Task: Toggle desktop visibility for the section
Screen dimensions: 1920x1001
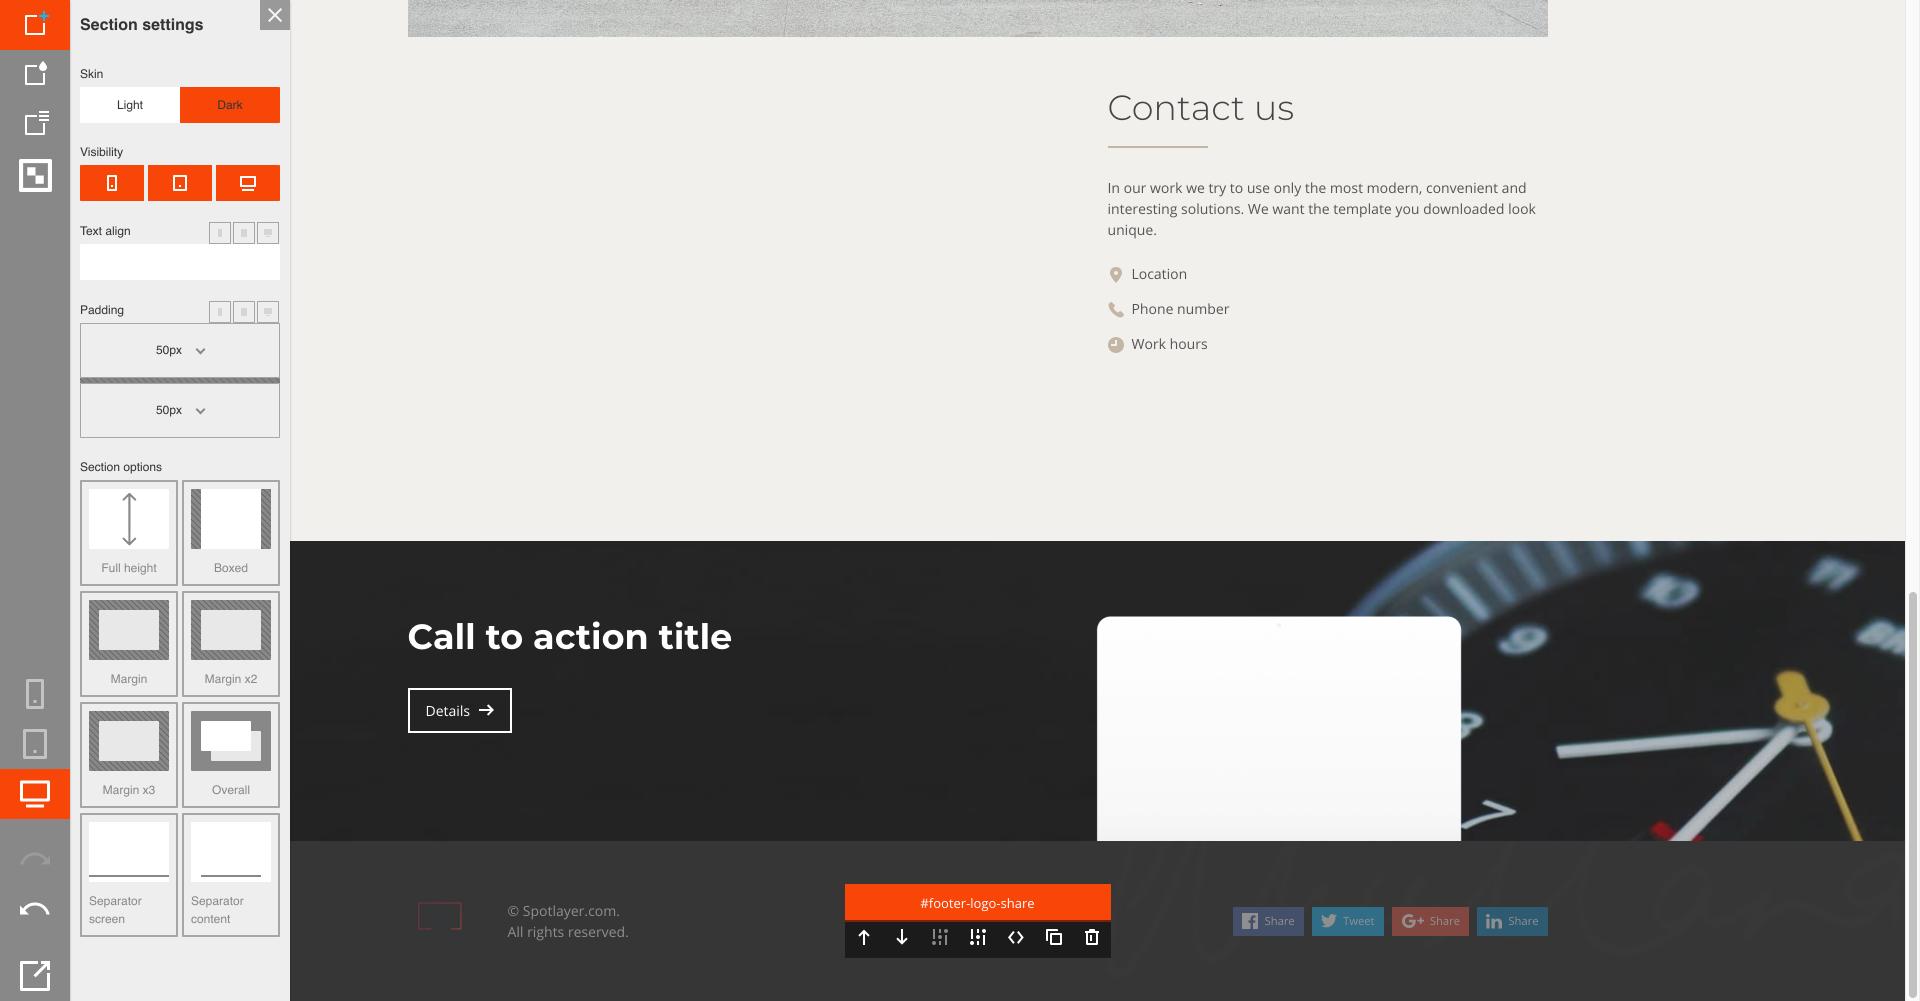Action: pyautogui.click(x=248, y=183)
